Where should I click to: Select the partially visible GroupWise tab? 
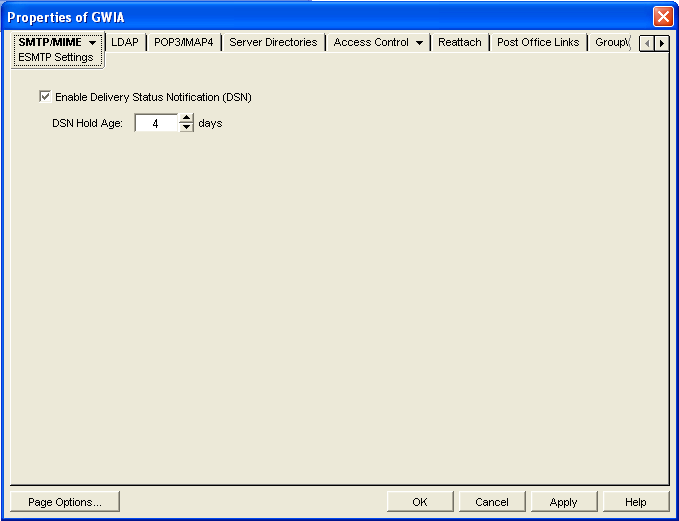click(612, 42)
